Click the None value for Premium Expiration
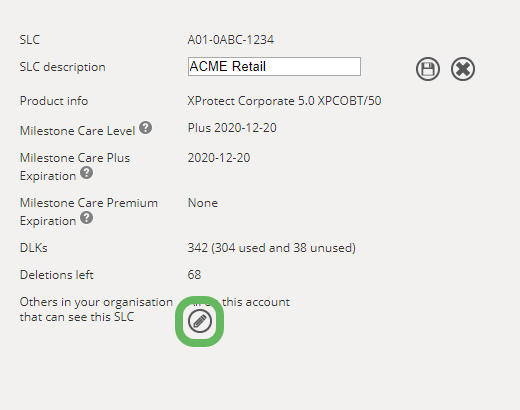This screenshot has height=410, width=520. (203, 203)
